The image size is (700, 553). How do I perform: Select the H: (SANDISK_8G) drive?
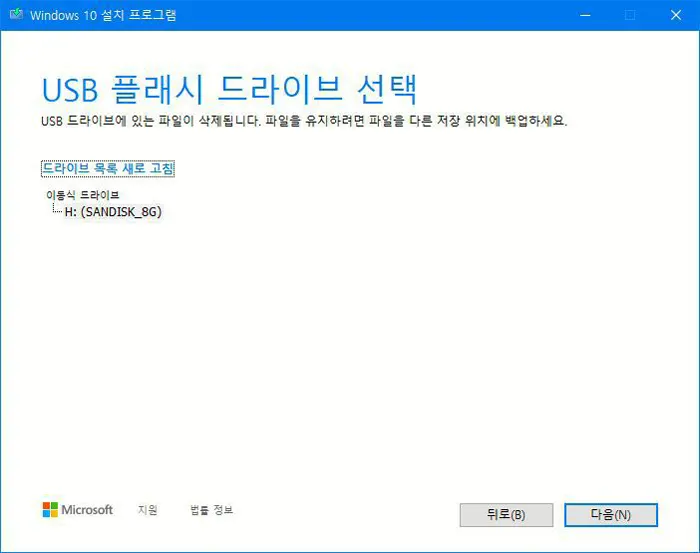coord(113,212)
